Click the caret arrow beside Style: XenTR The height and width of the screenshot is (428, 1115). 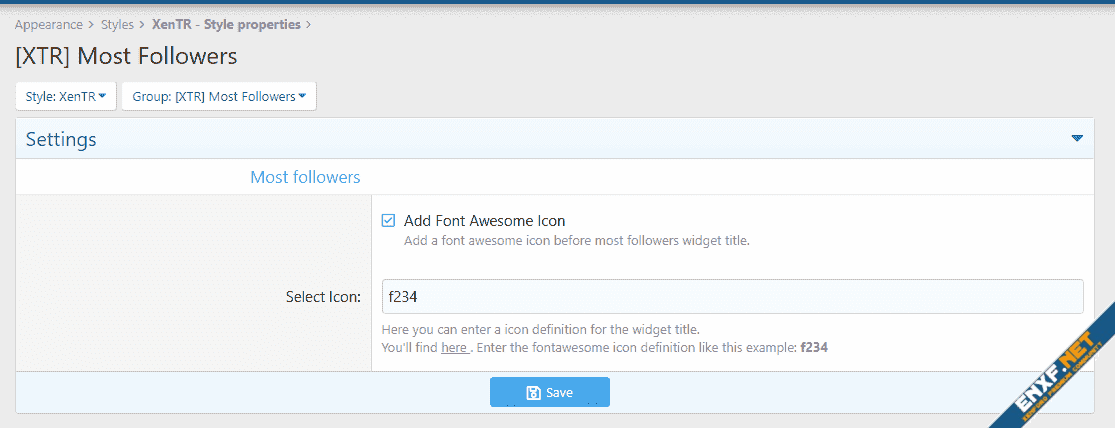(x=102, y=97)
